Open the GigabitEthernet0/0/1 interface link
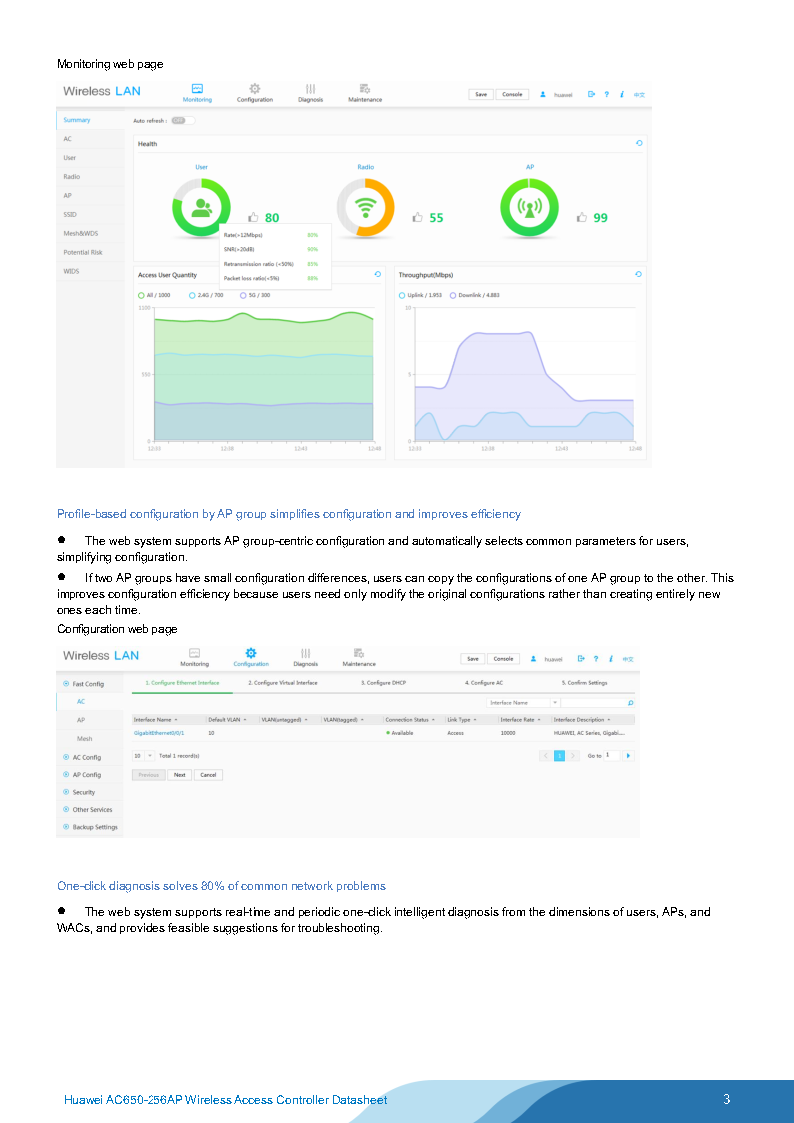The image size is (794, 1123). tap(159, 733)
